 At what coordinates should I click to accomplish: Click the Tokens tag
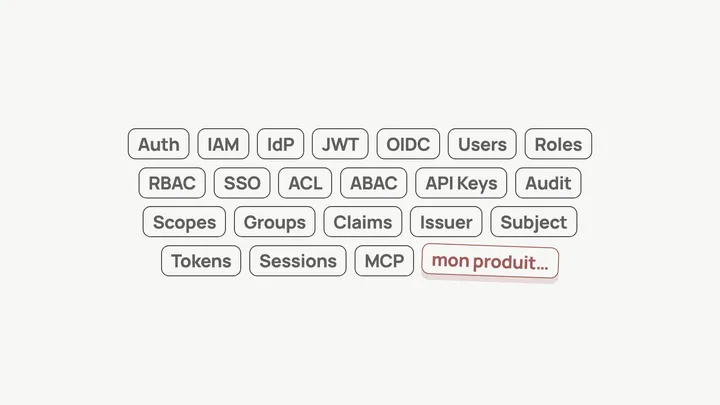tap(201, 261)
